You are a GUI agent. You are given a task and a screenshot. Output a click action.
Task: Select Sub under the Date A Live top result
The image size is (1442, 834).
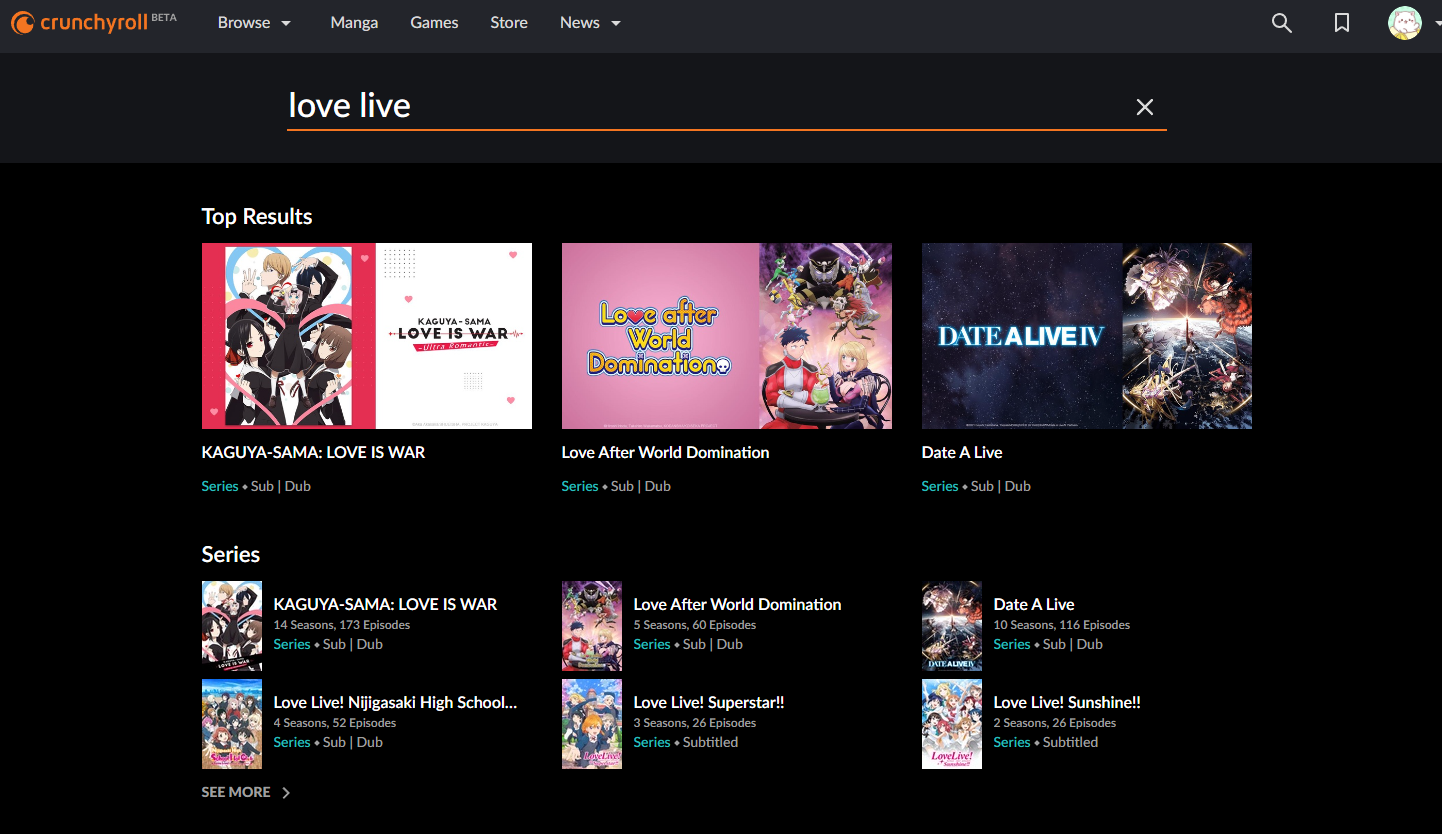point(982,486)
